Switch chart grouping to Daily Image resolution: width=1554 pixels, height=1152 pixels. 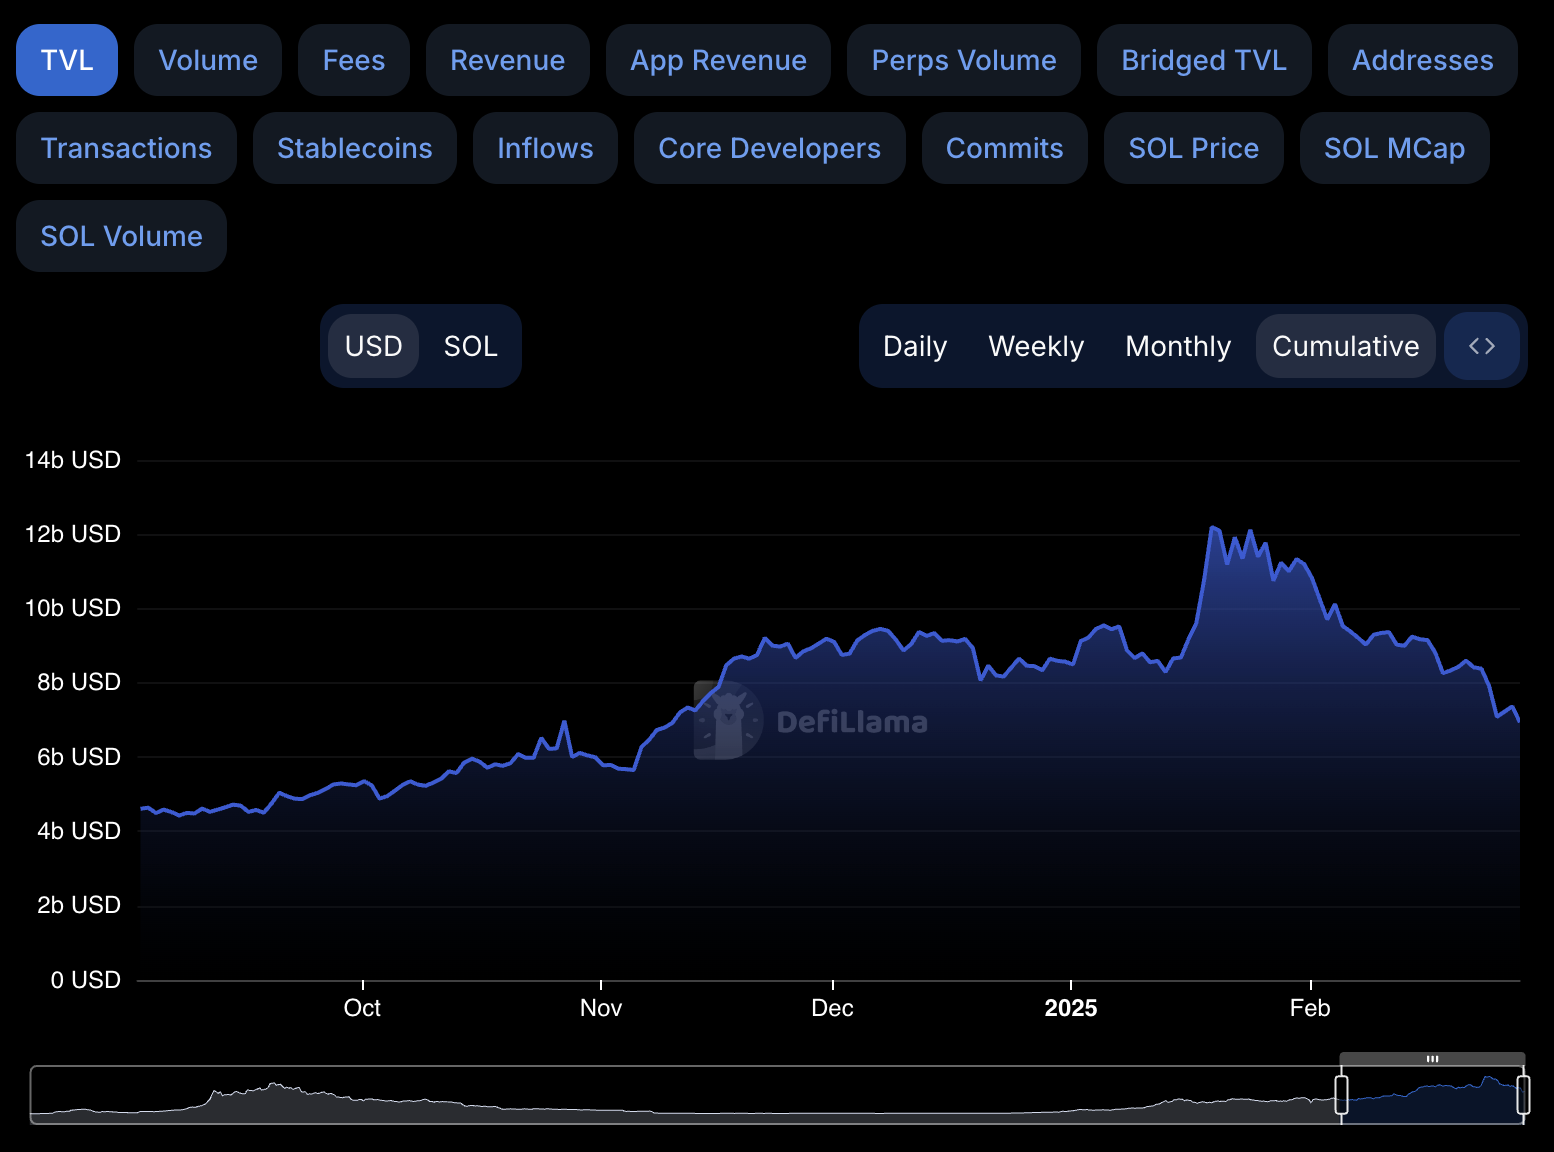(914, 346)
